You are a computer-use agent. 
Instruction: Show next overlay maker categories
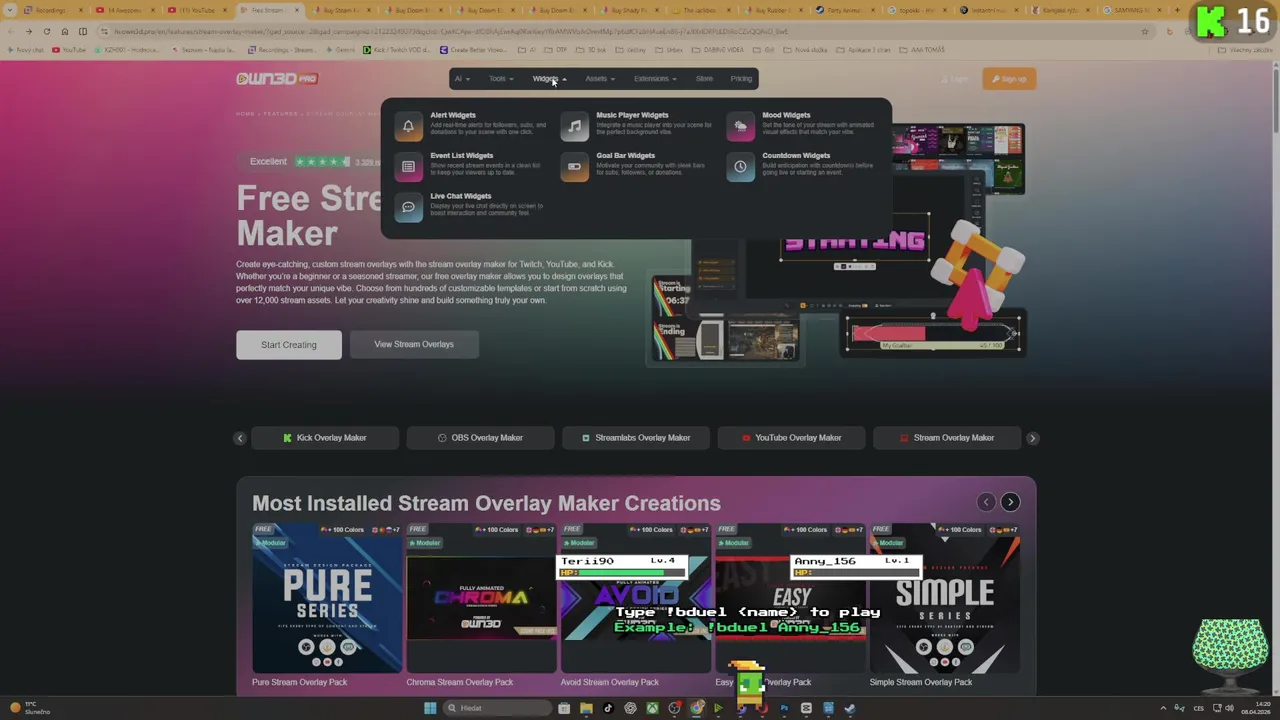tap(1032, 438)
